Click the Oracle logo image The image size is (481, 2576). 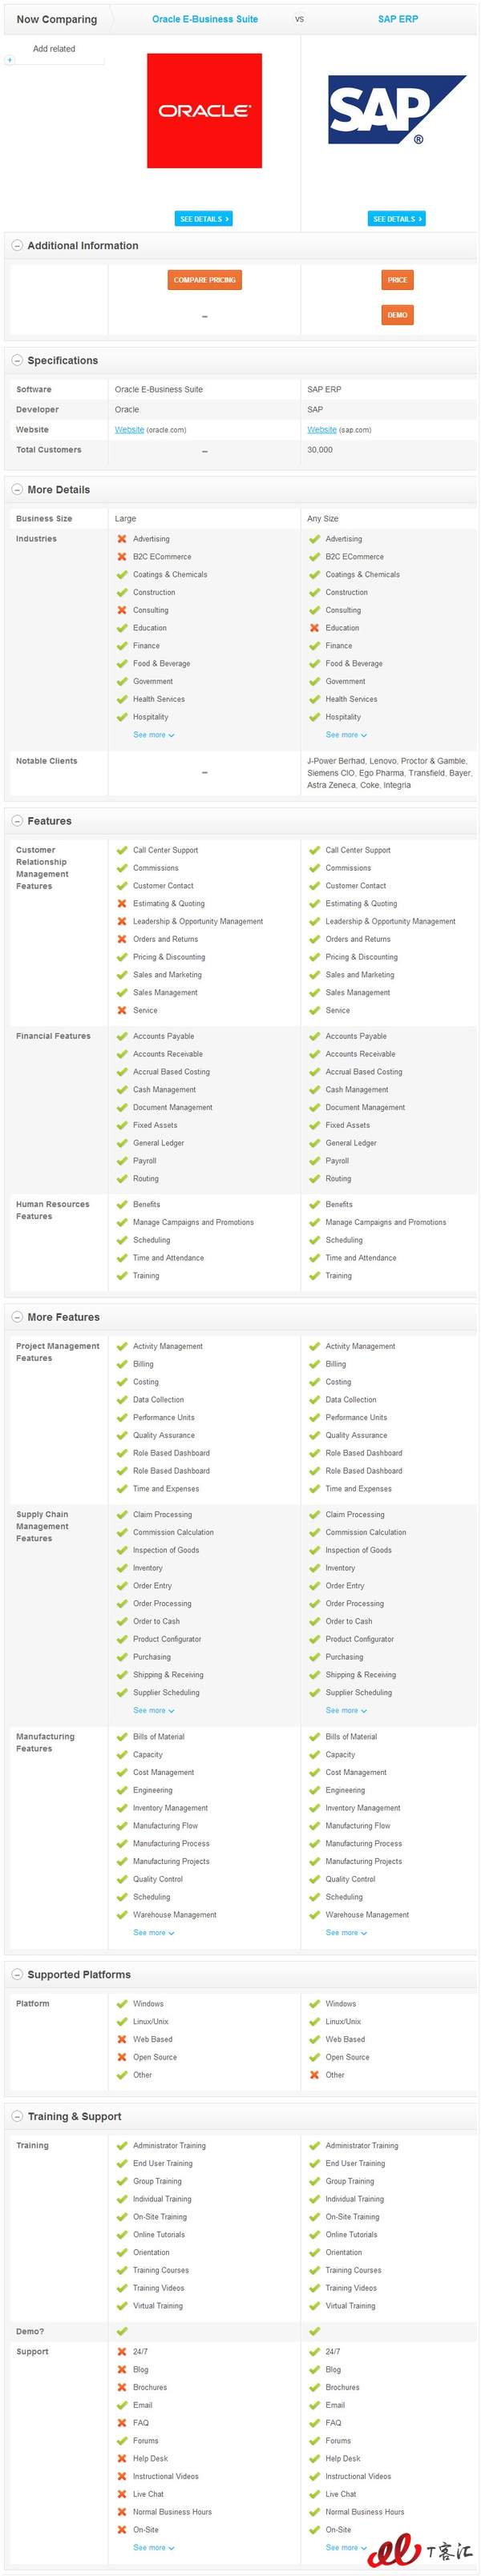[x=204, y=111]
